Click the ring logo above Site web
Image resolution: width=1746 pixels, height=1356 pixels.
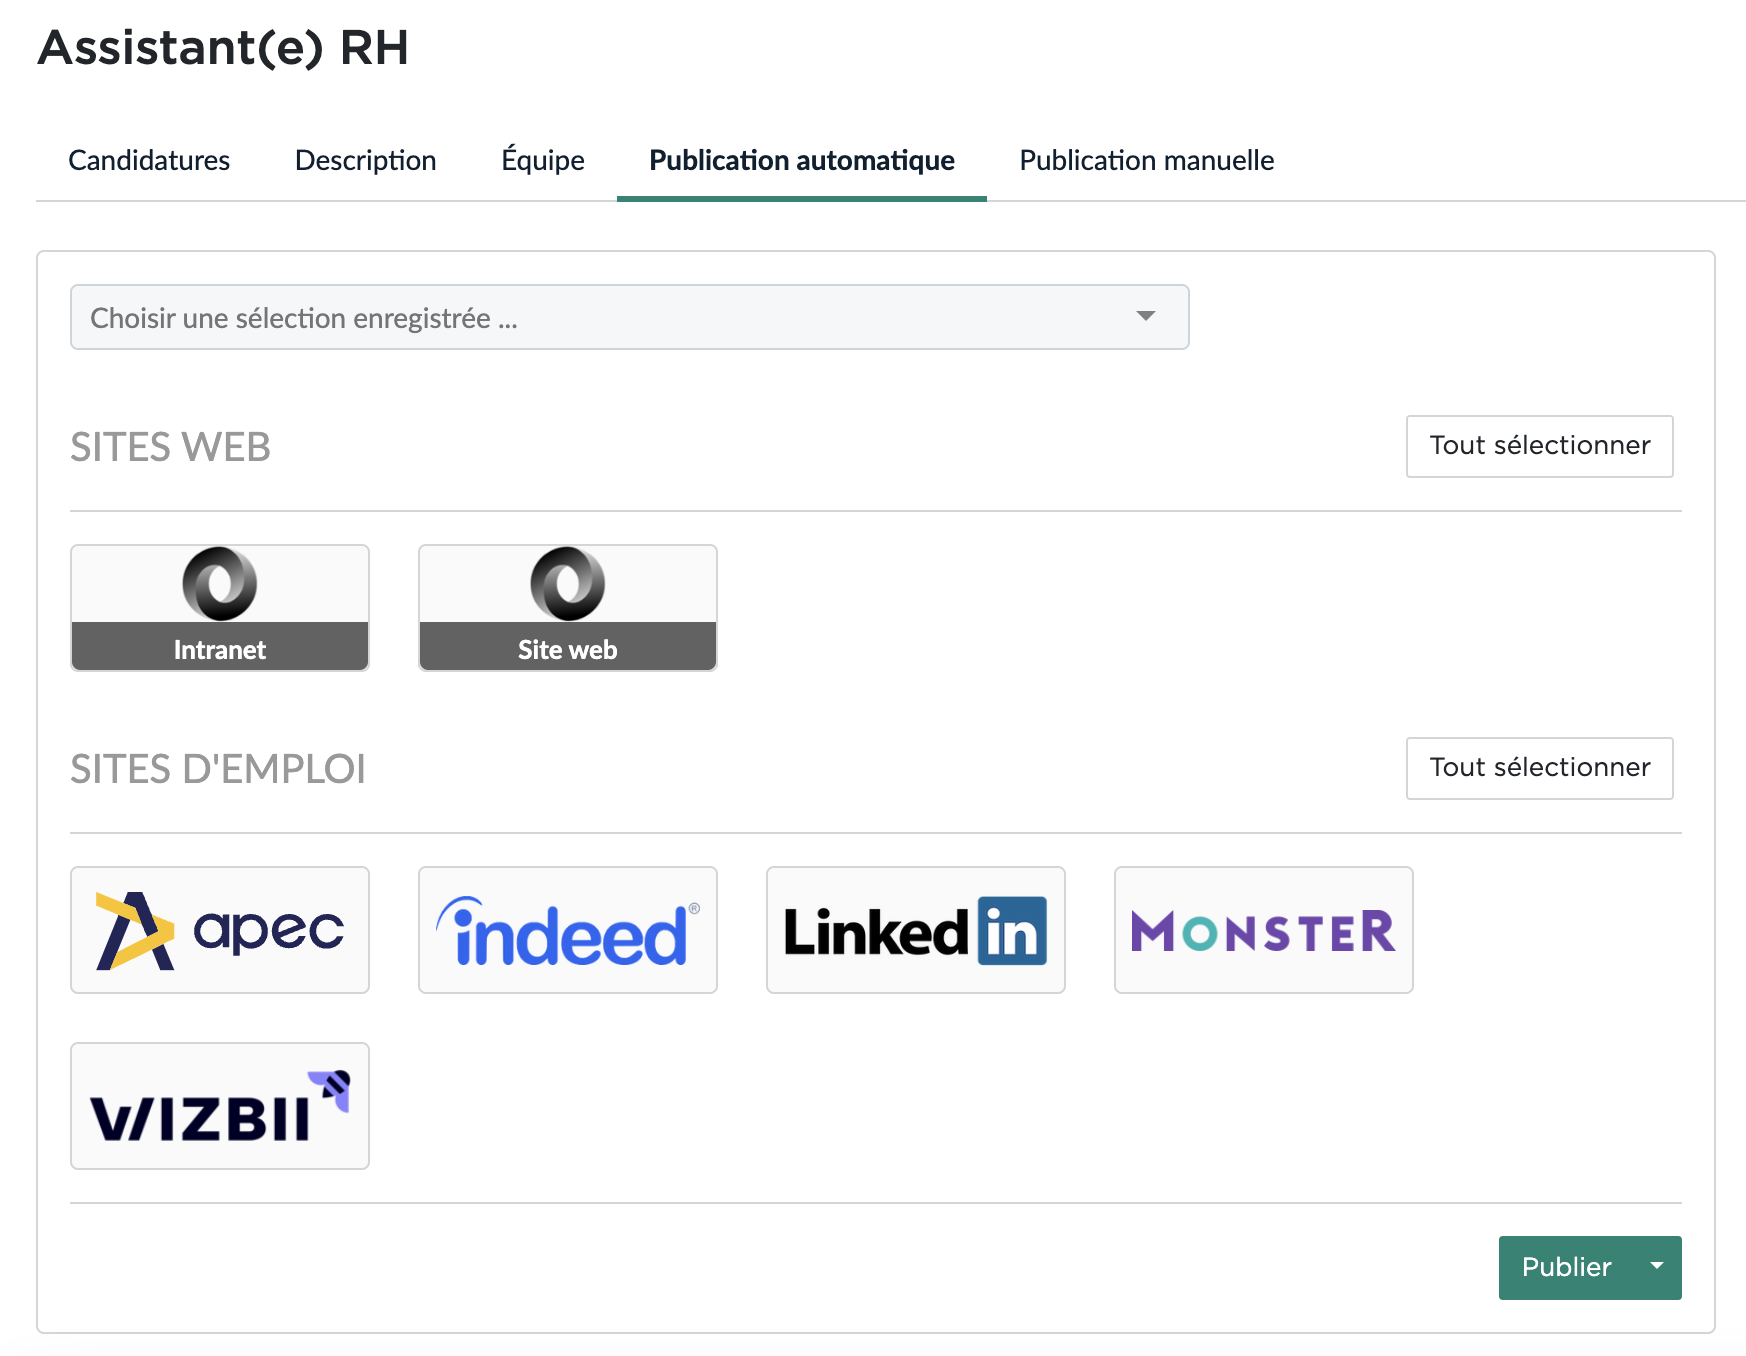click(x=568, y=584)
